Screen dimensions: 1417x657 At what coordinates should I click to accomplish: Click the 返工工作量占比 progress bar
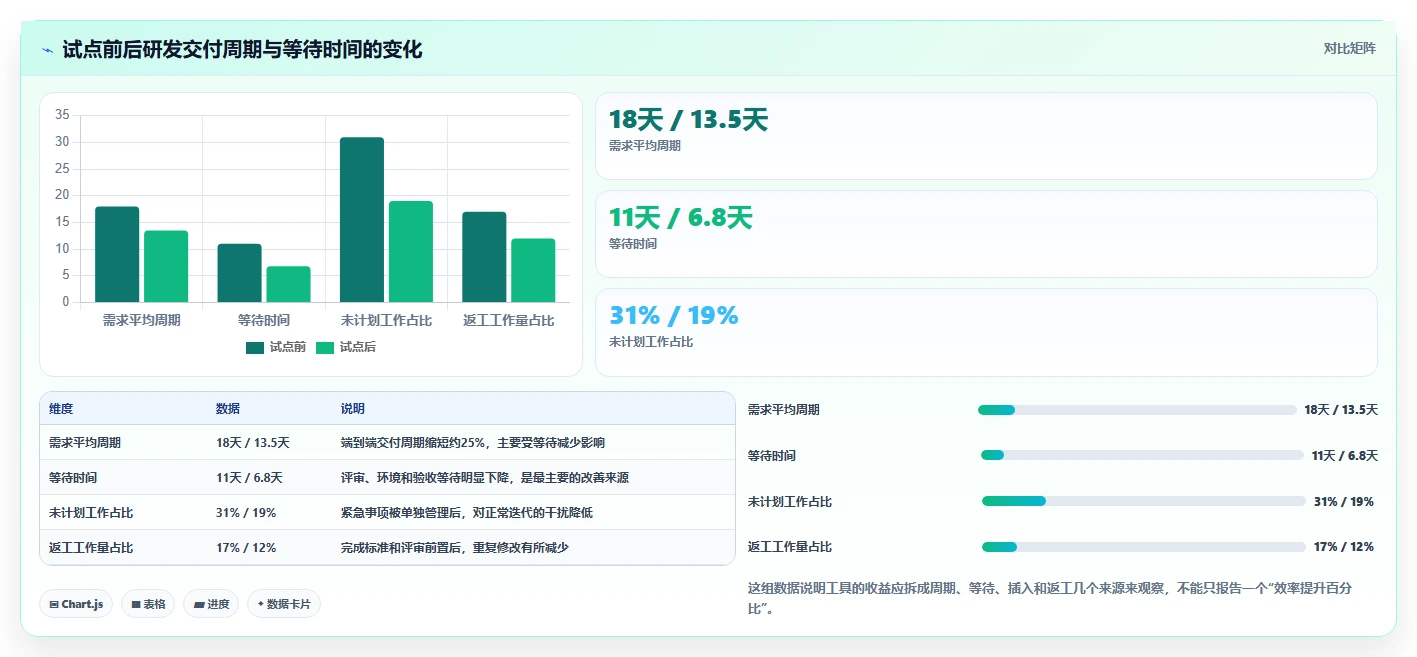click(x=1144, y=547)
